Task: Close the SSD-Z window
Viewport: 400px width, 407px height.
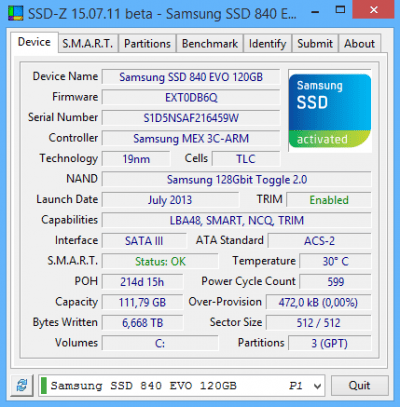Action: 374,10
